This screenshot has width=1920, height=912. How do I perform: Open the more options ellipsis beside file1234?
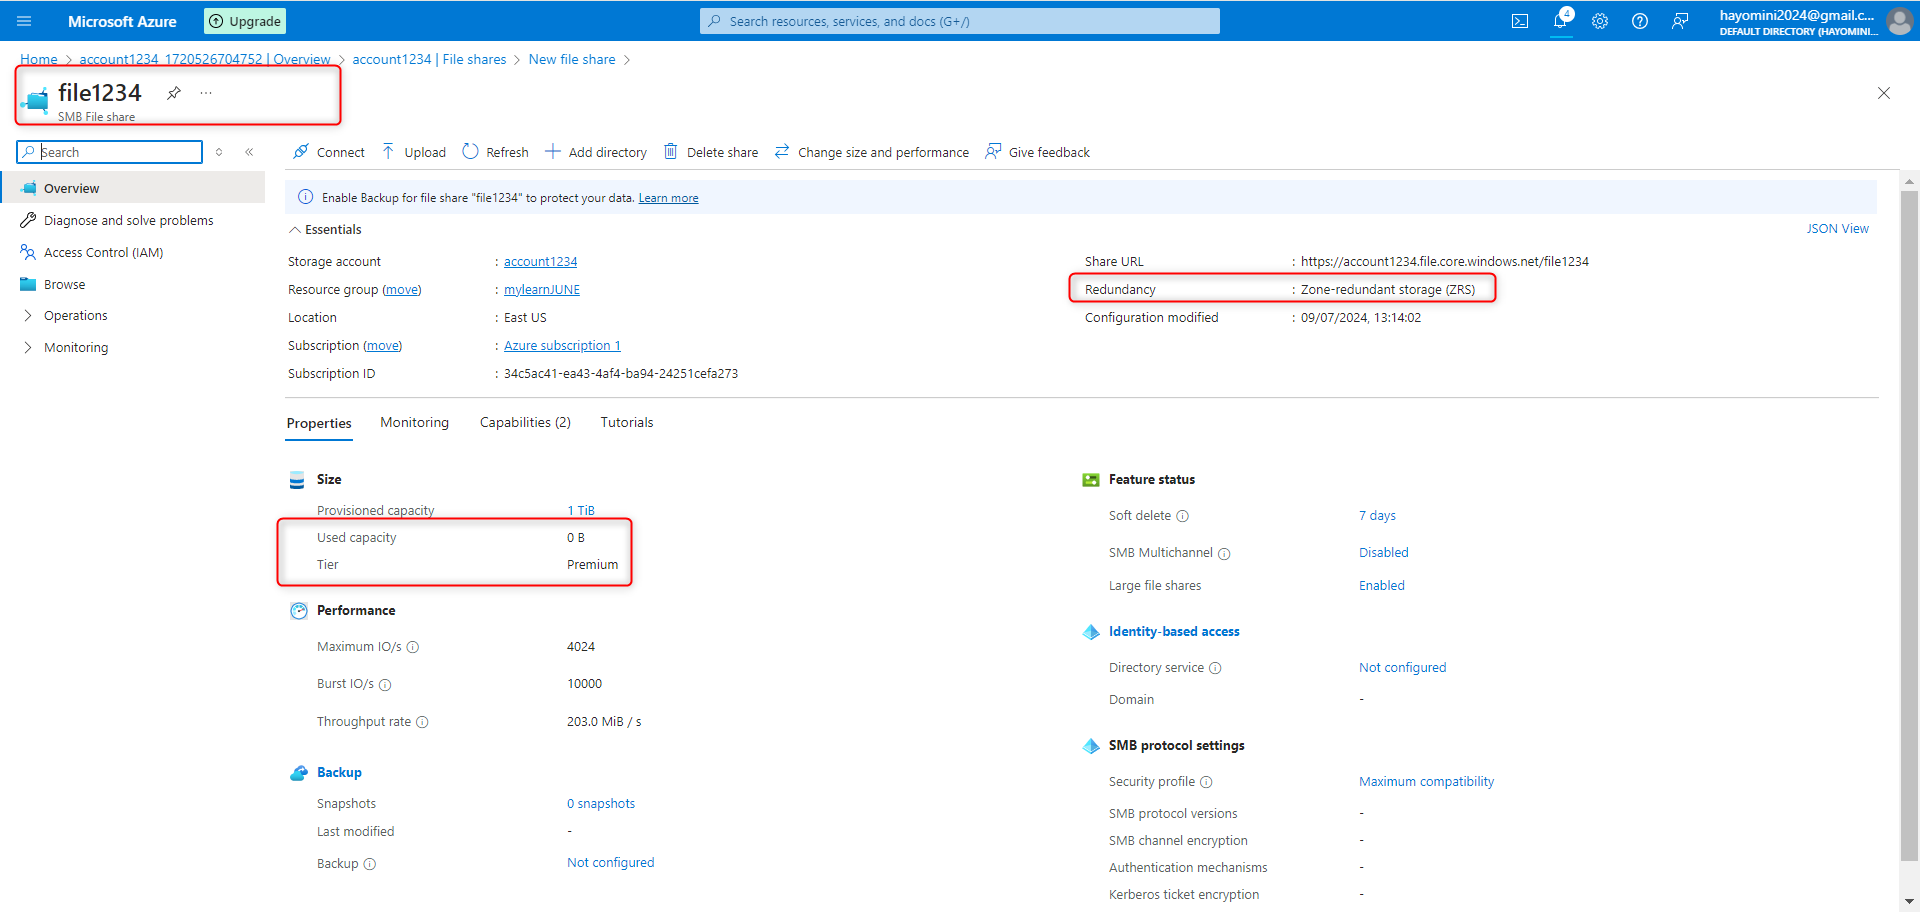206,93
